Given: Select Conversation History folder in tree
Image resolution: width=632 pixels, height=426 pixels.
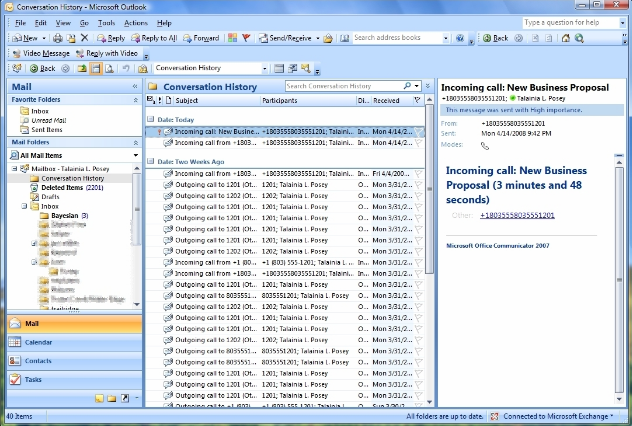Looking at the screenshot, I should click(x=73, y=178).
